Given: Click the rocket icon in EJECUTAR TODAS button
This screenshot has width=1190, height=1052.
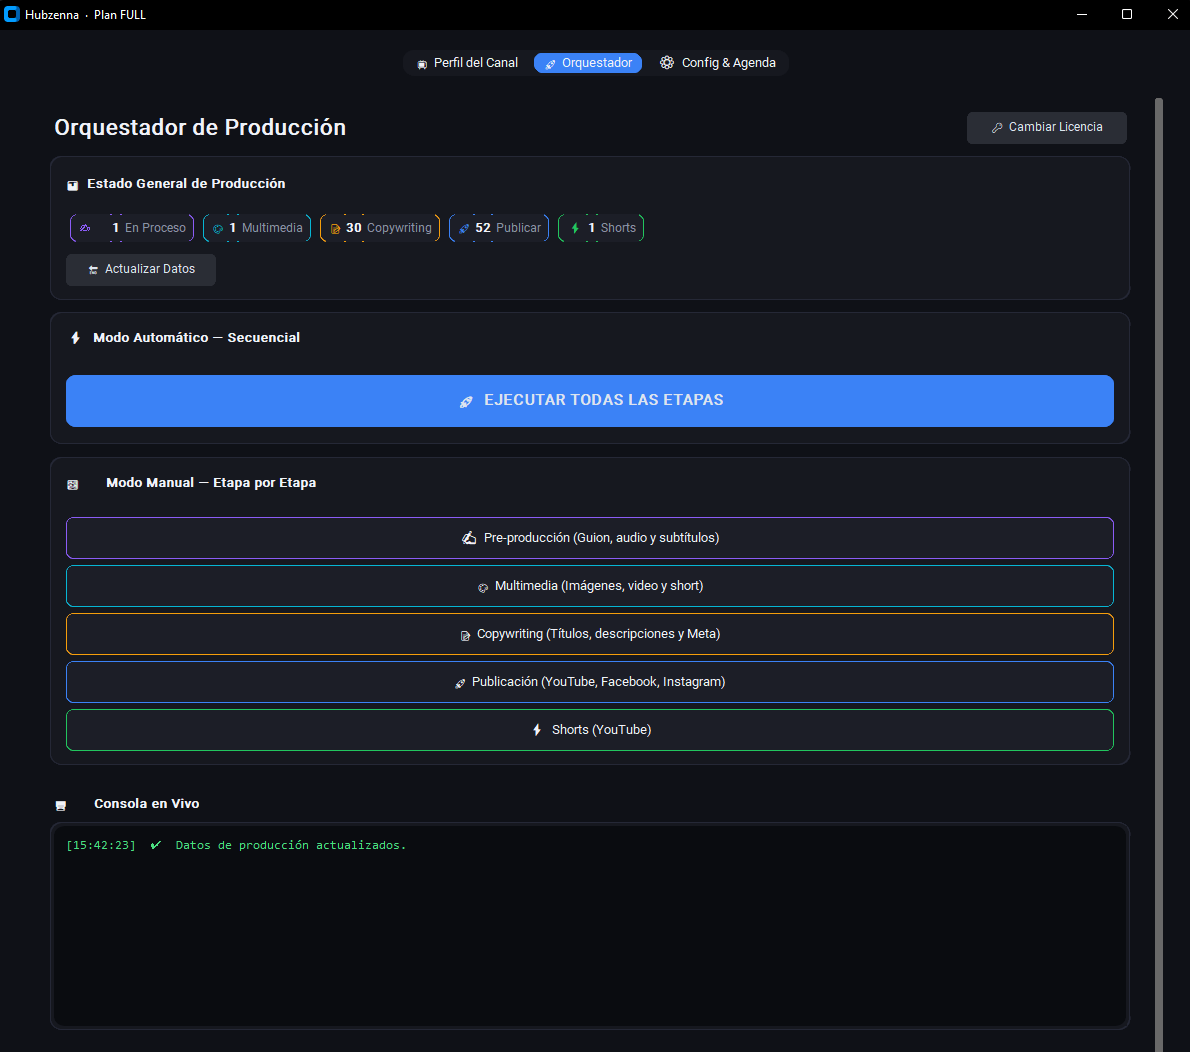Looking at the screenshot, I should (466, 402).
